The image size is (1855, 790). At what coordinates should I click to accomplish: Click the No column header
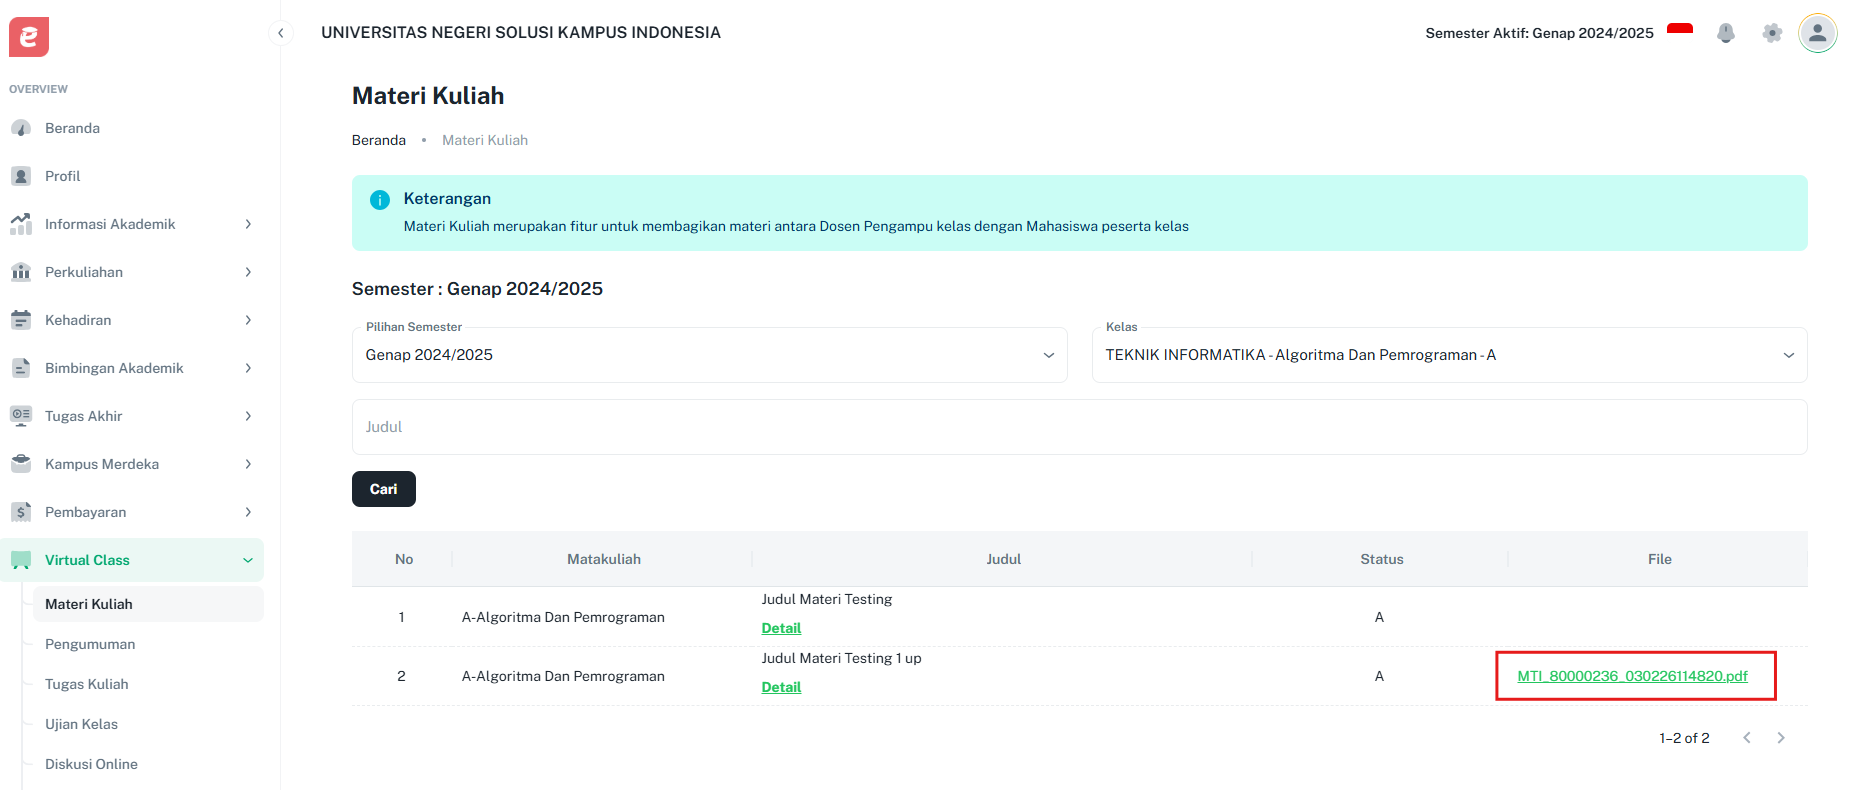coord(404,559)
